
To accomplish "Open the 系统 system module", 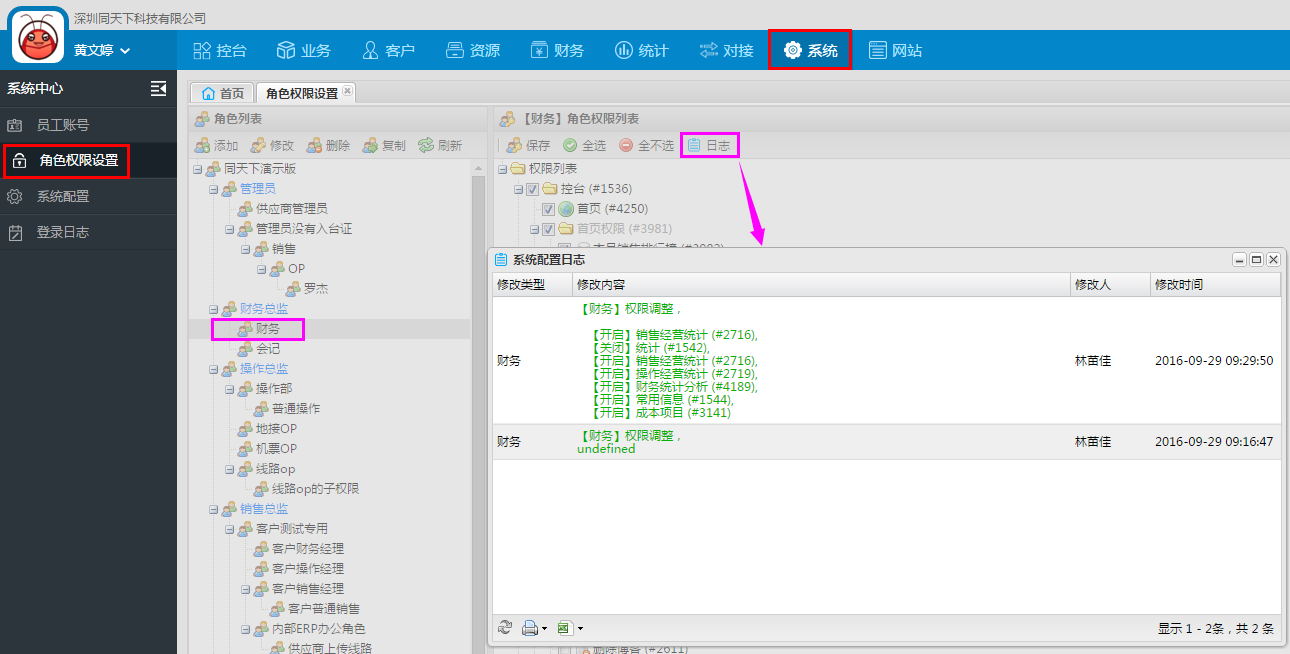I will click(x=810, y=50).
